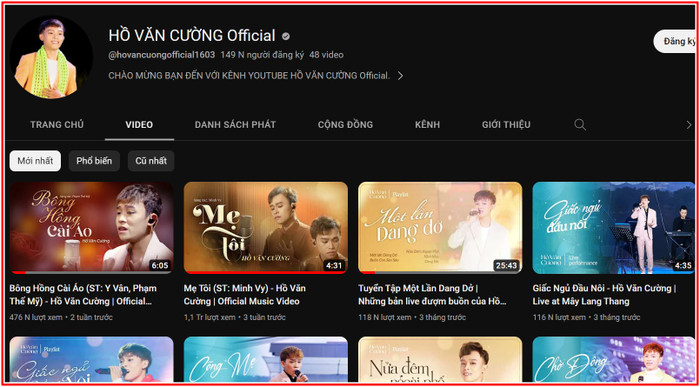Viewport: 700px width, 387px height.
Task: Show more tabs with the right arrow
Action: [x=688, y=125]
